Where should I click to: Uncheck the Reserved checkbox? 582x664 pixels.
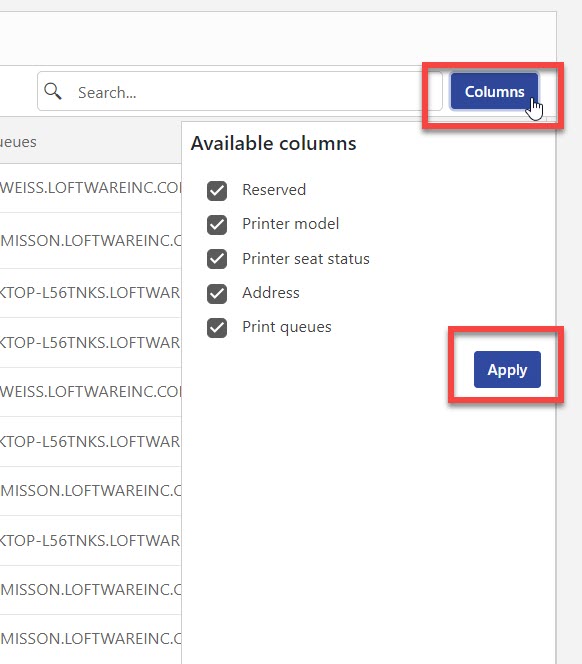(x=217, y=190)
